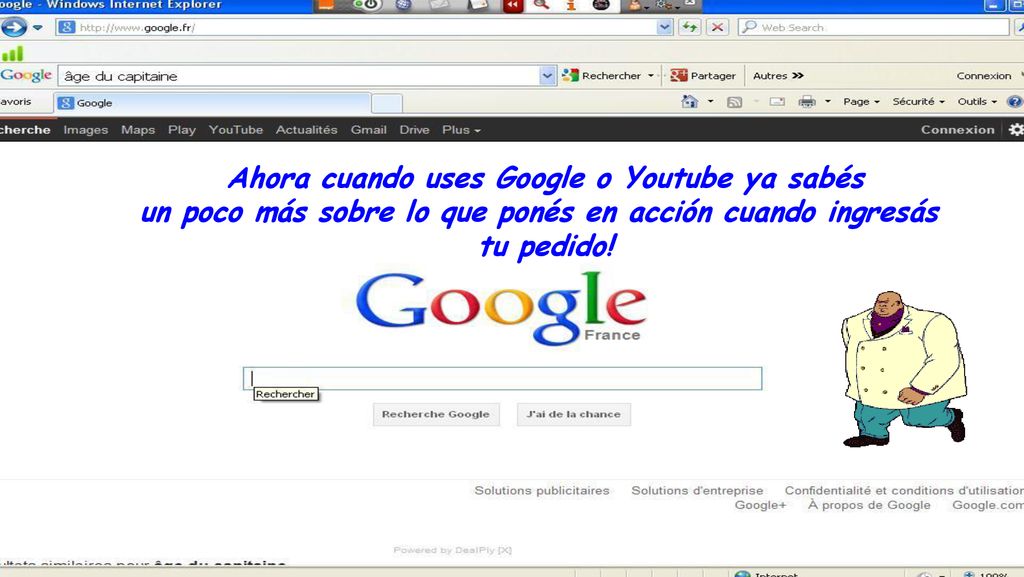Open Gmail in the Google bar
Image resolution: width=1024 pixels, height=577 pixels.
coord(368,130)
